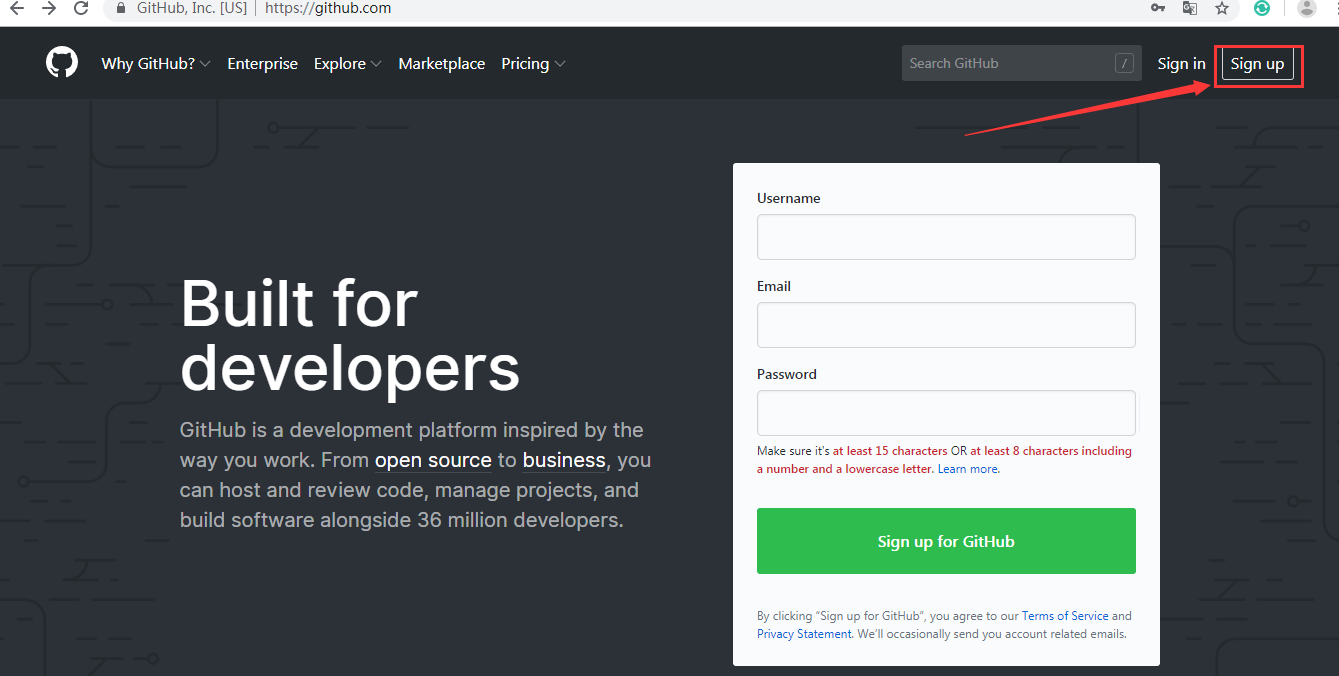Click the Sign up button in header
This screenshot has height=676, width=1339.
(x=1257, y=64)
